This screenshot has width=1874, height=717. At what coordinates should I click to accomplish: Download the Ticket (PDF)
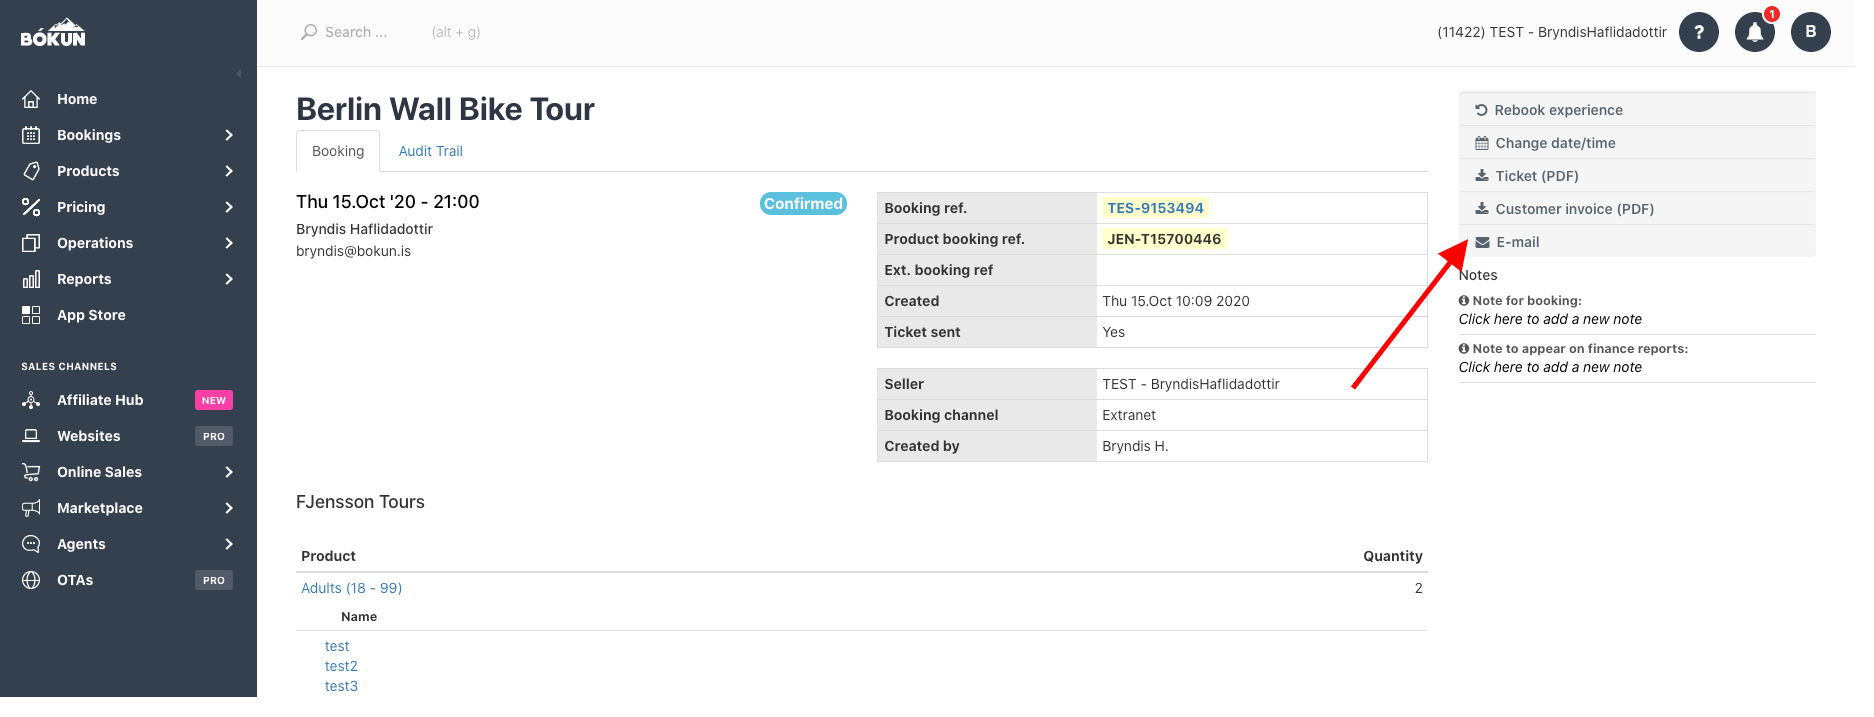coord(1638,176)
